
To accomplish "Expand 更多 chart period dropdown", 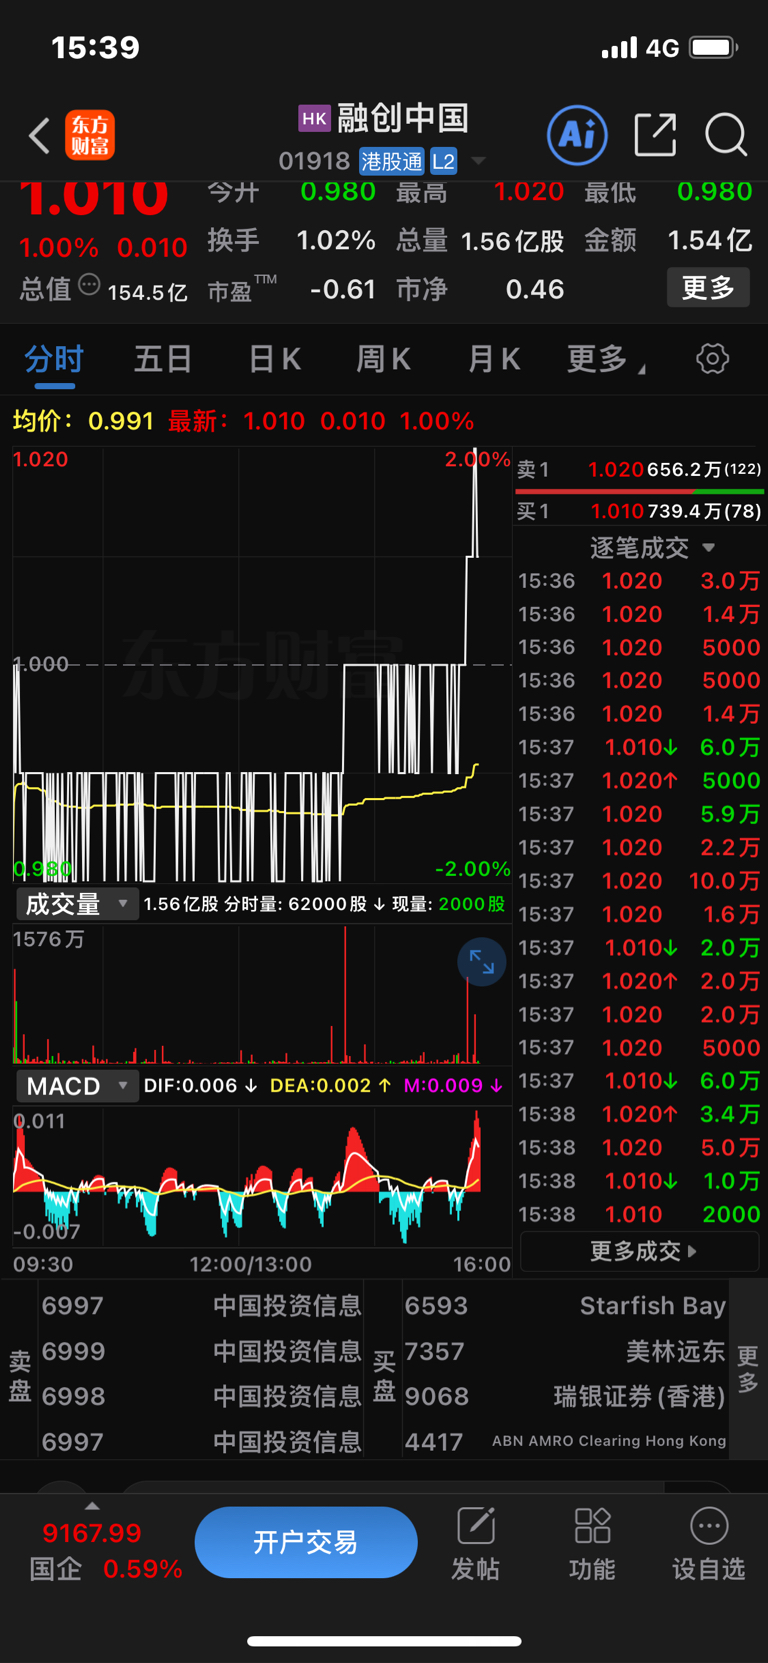I will coord(606,358).
